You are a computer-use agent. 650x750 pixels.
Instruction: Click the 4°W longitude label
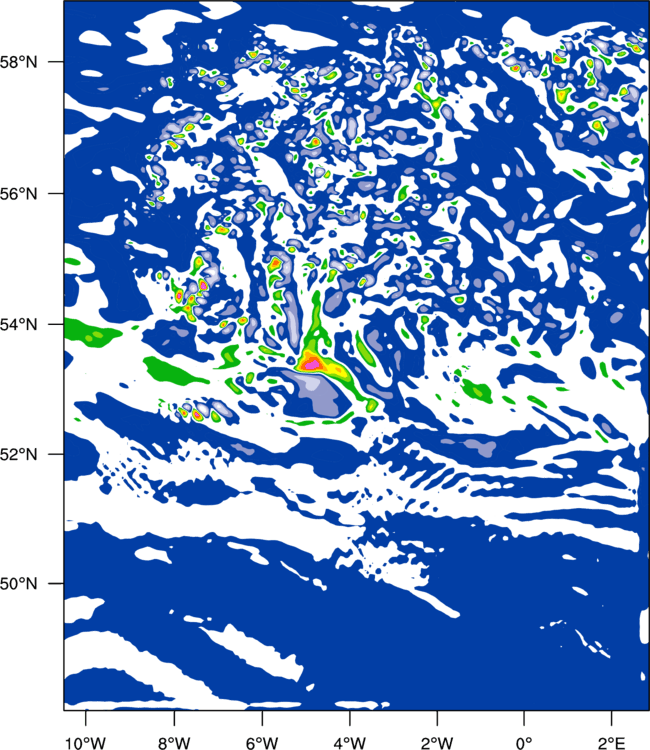coord(350,742)
